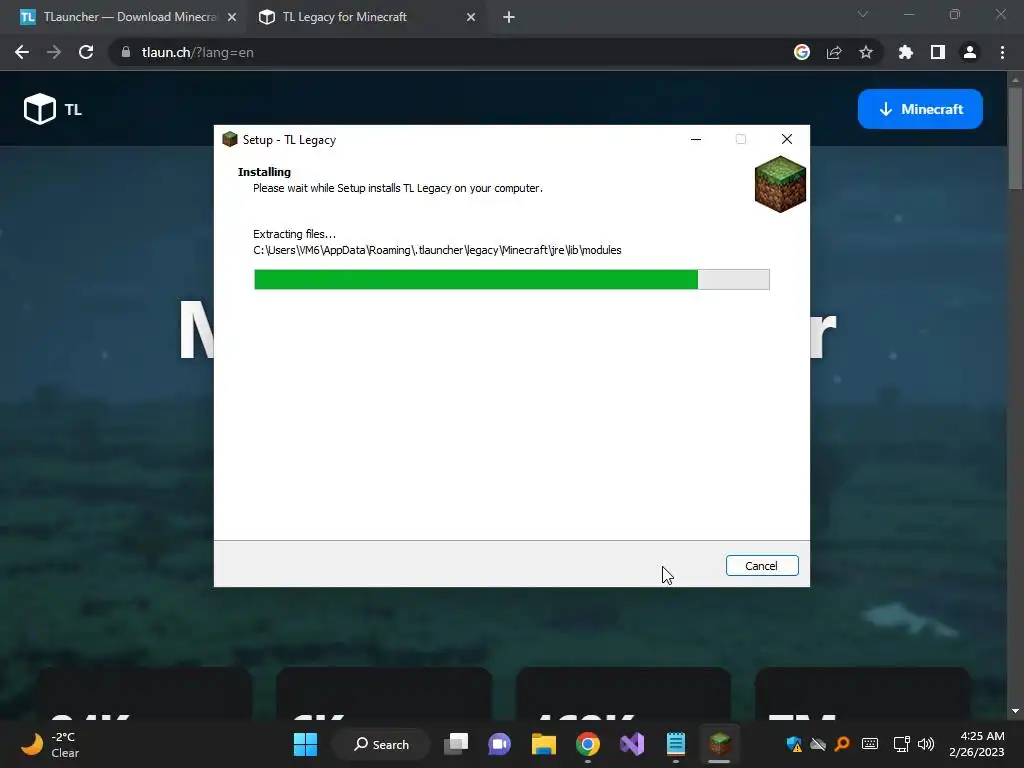View site security lock information
The image size is (1024, 768).
point(126,52)
